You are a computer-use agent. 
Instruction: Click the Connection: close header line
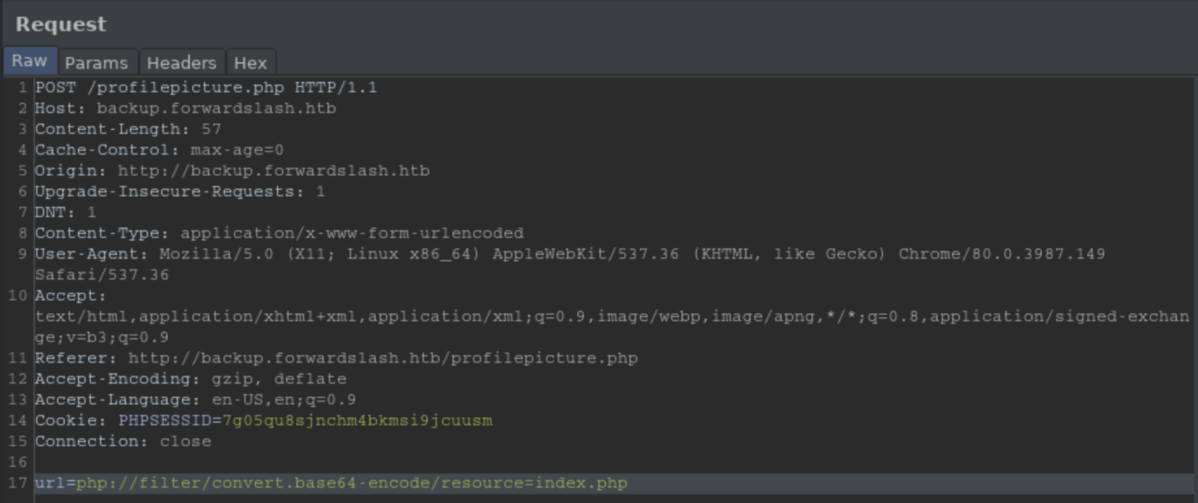click(123, 441)
